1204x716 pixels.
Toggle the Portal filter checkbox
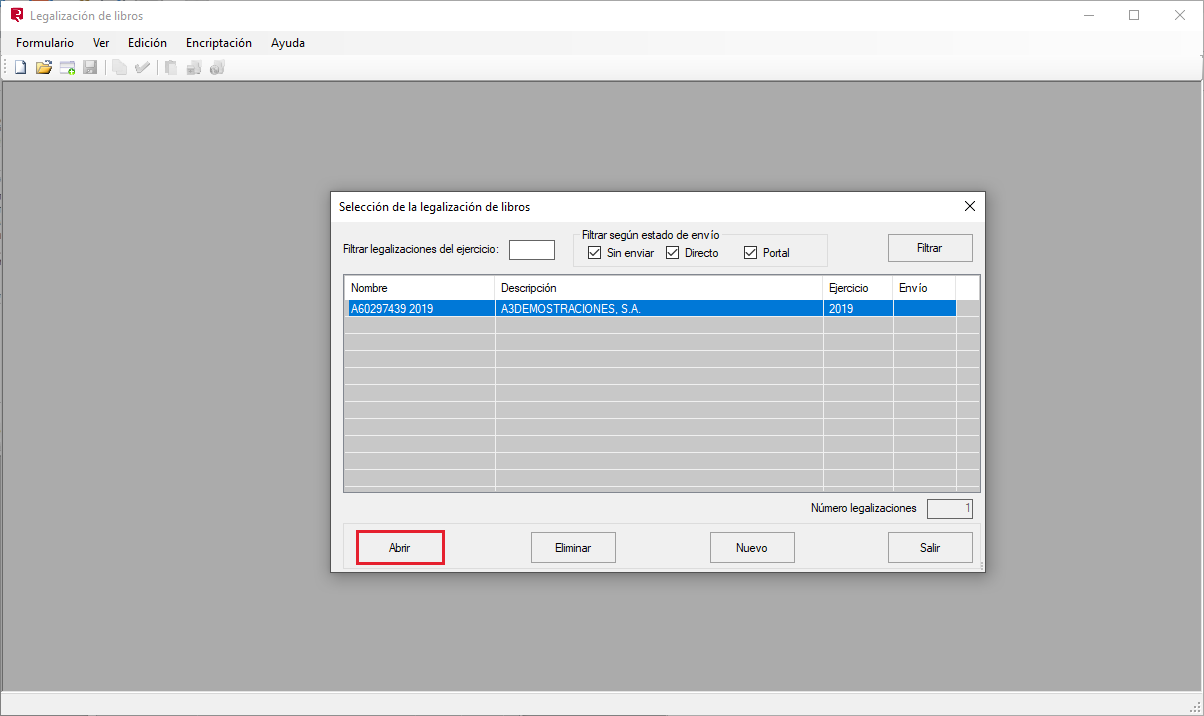point(751,252)
